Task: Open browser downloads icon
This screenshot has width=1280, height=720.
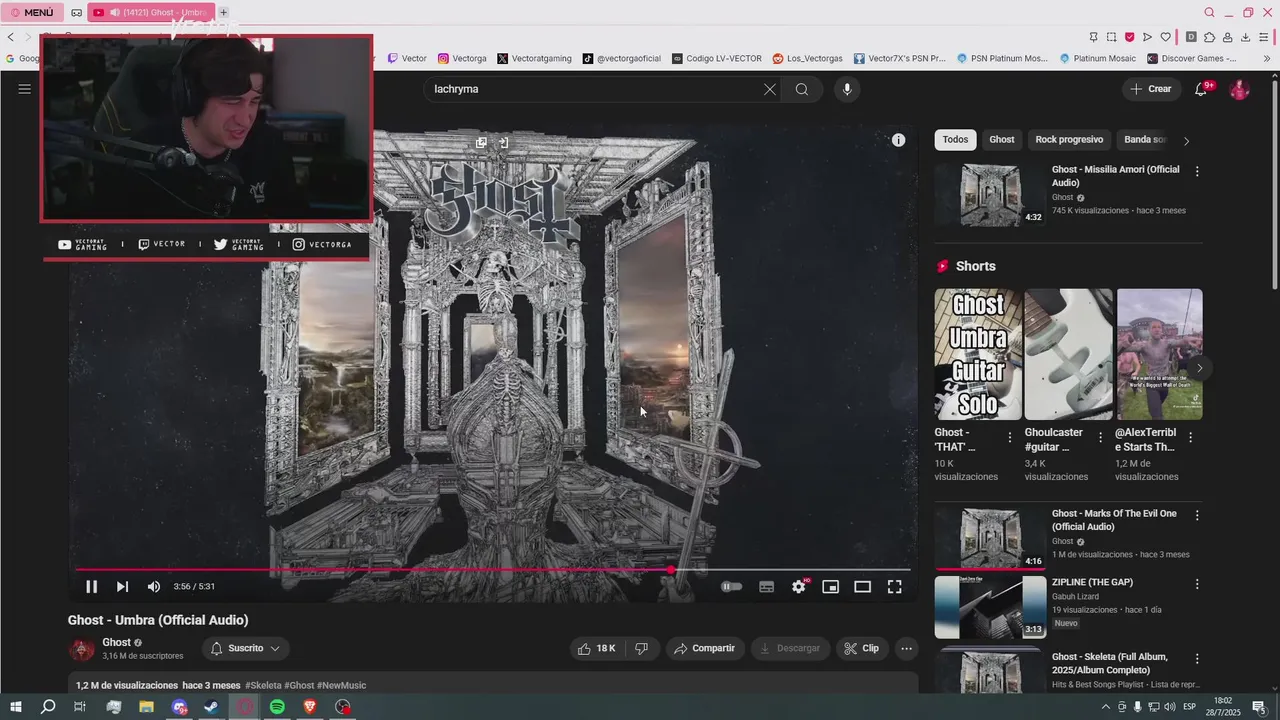Action: [1245, 37]
